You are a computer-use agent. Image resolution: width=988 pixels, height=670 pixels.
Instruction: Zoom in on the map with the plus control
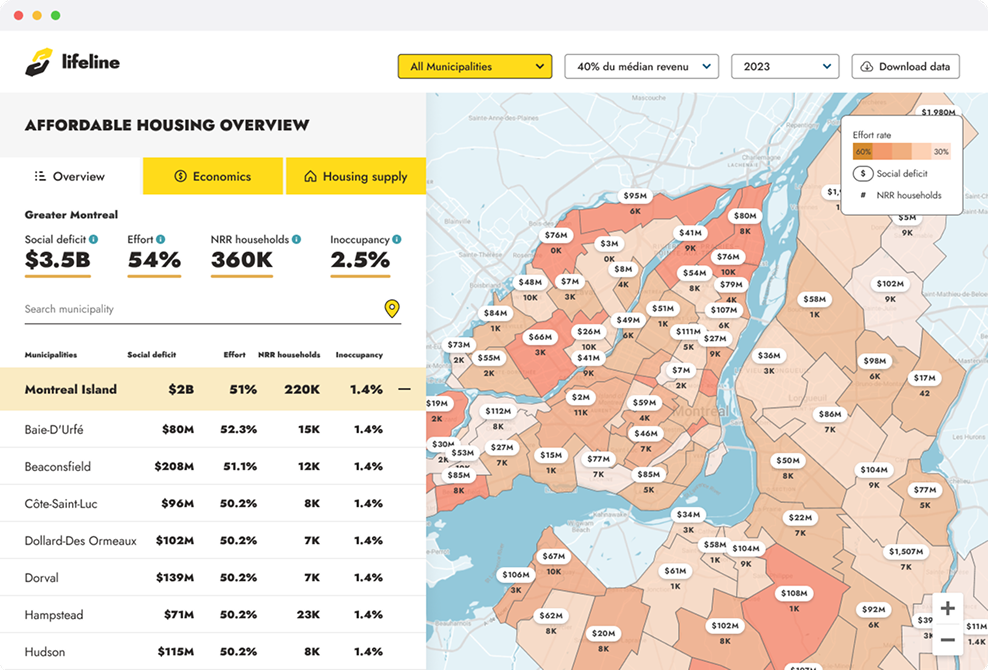947,607
